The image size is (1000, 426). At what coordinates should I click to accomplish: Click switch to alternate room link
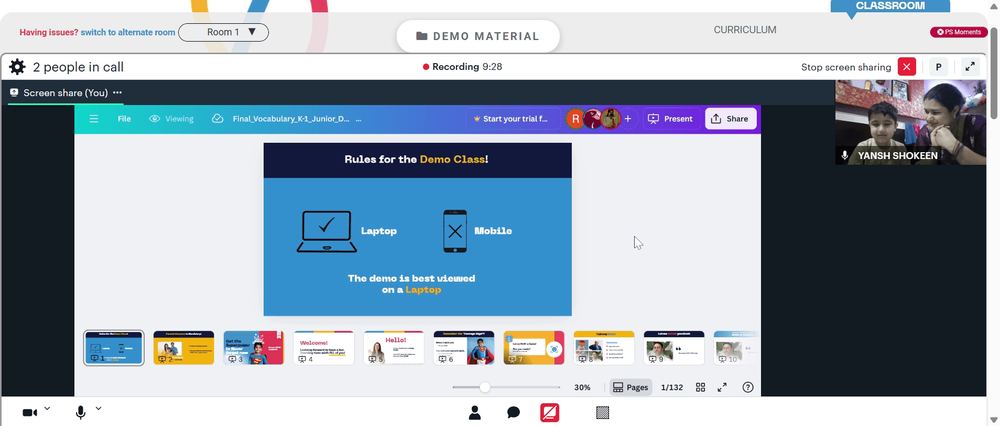[128, 32]
